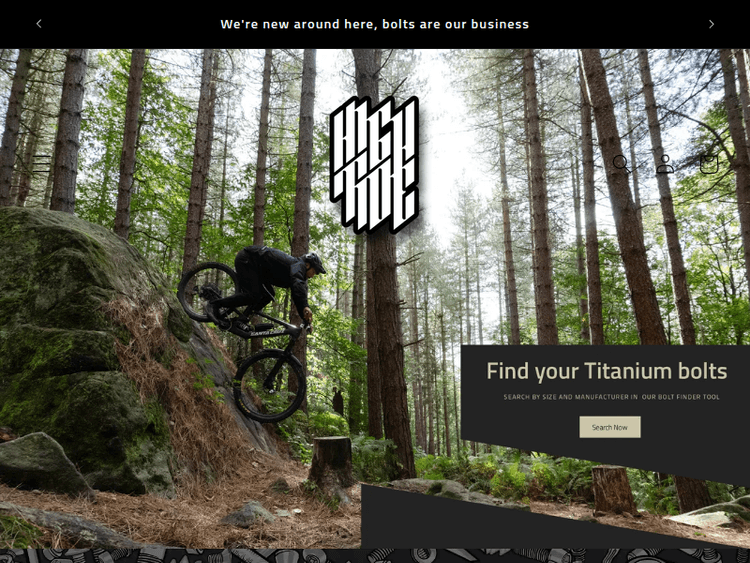Click the bike's front wheel in photo

click(x=269, y=386)
